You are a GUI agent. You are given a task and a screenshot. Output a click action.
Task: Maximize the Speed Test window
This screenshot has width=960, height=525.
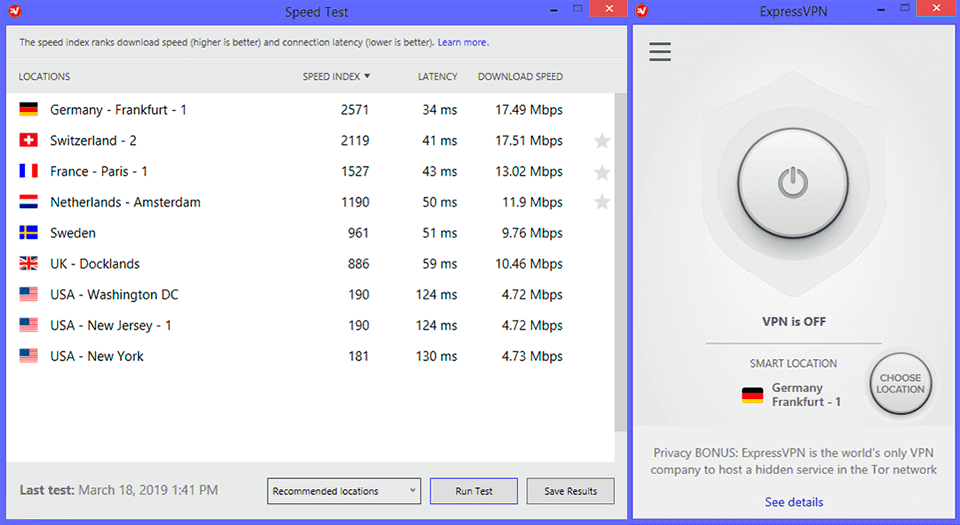[x=577, y=9]
